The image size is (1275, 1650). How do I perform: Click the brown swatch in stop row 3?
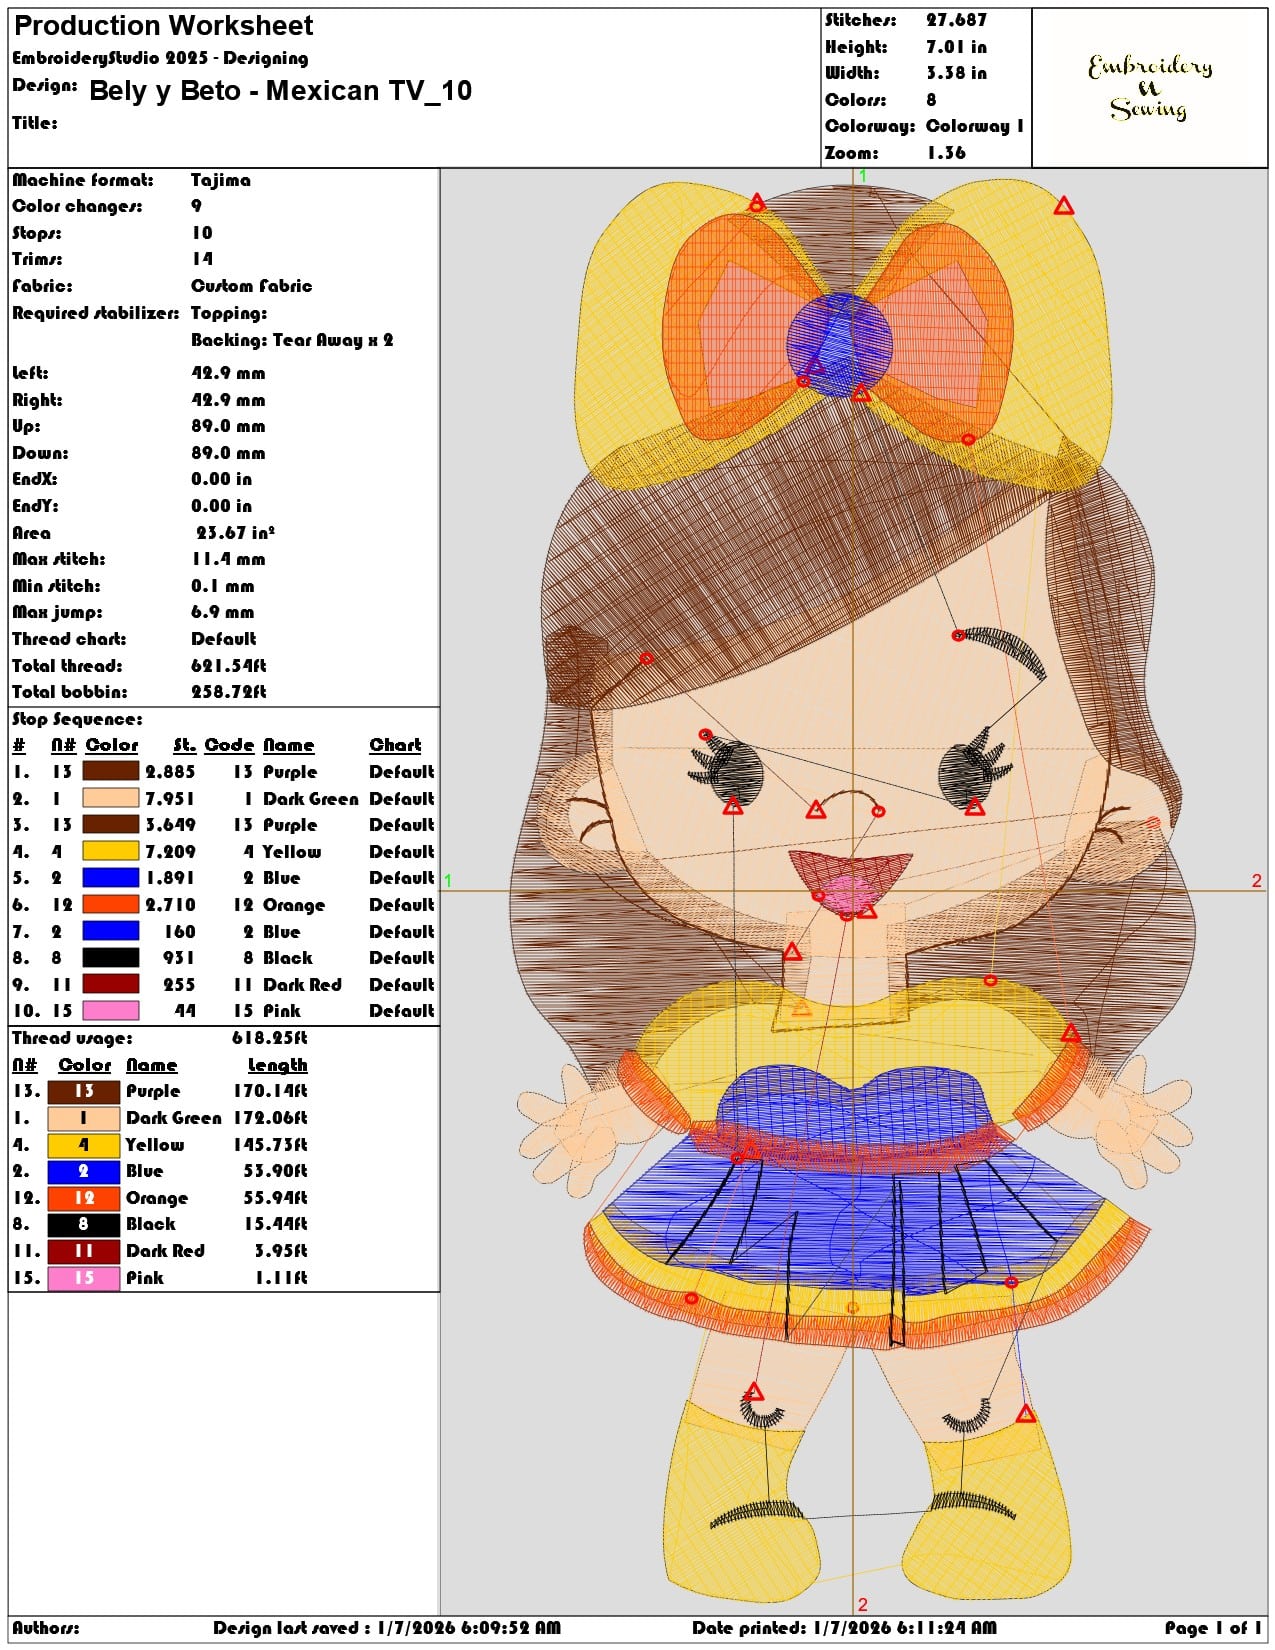point(110,825)
